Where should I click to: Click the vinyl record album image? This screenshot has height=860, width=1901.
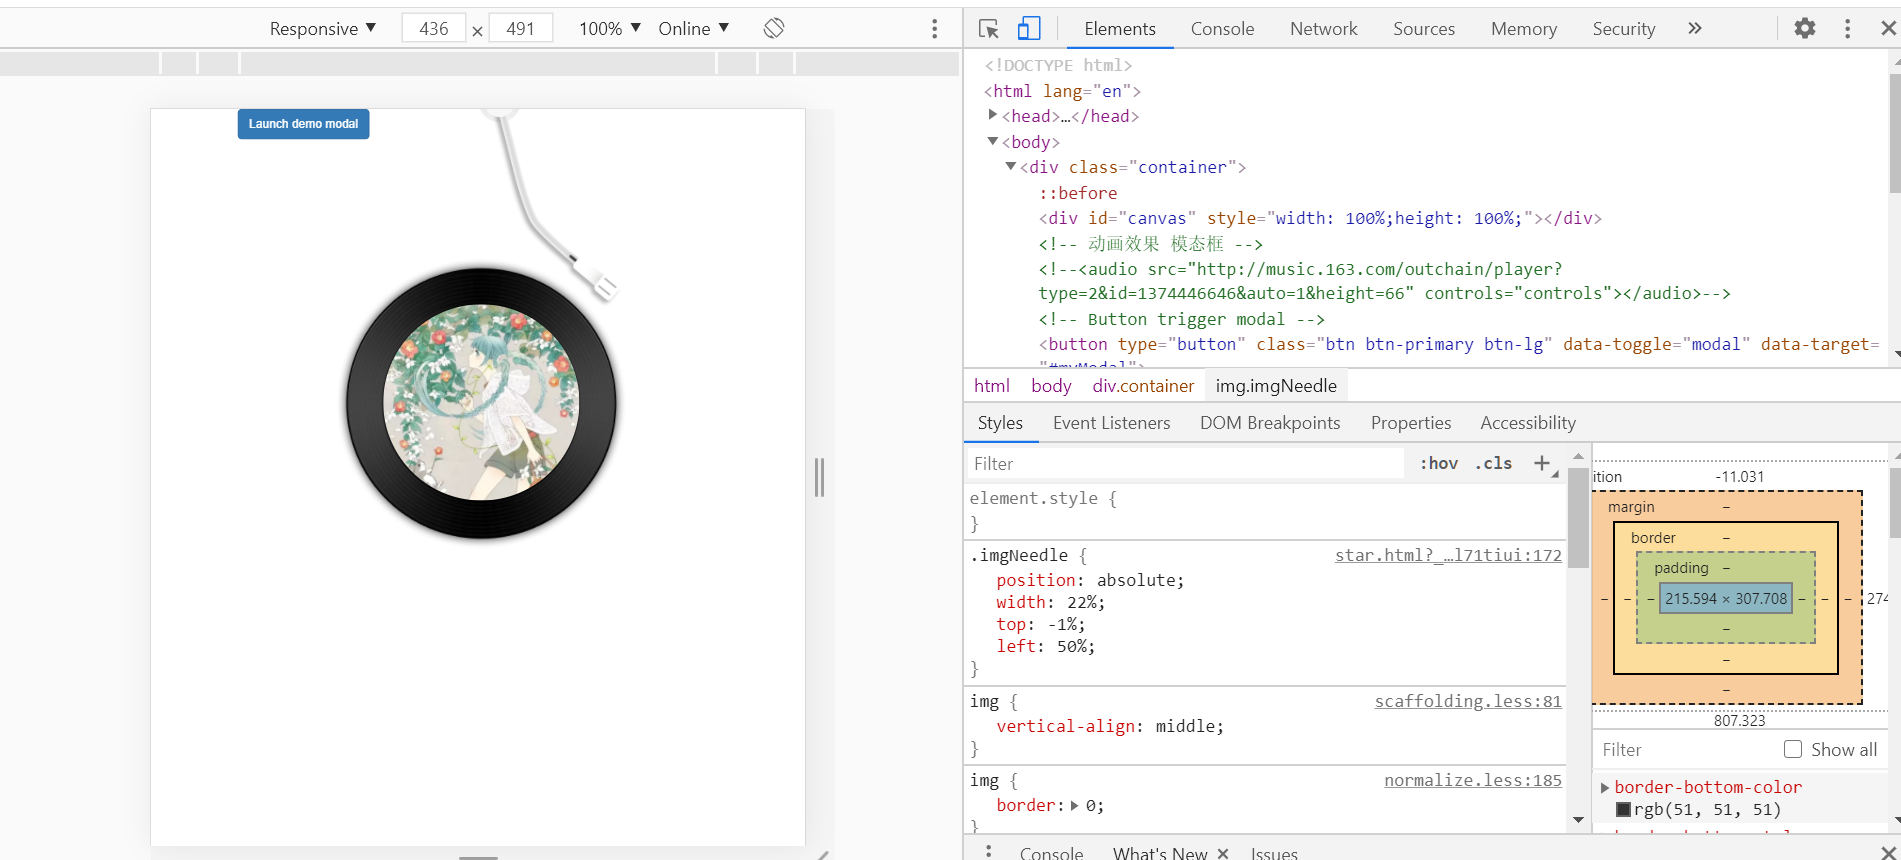[x=481, y=403]
